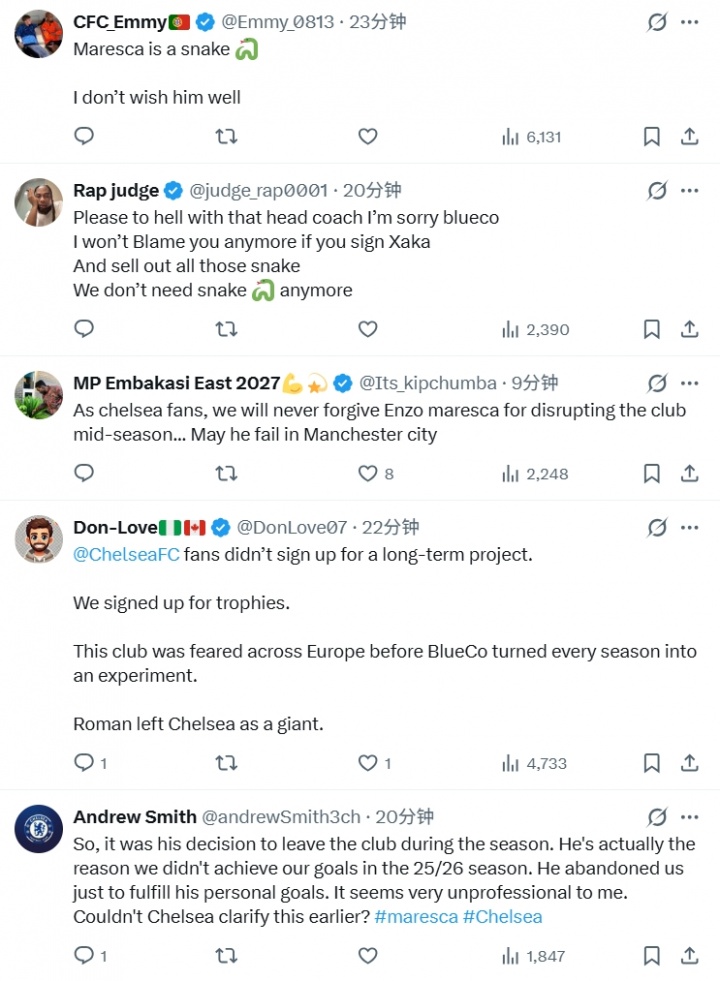Open Grok icon on CFC_Emmy's tweet

pos(657,22)
